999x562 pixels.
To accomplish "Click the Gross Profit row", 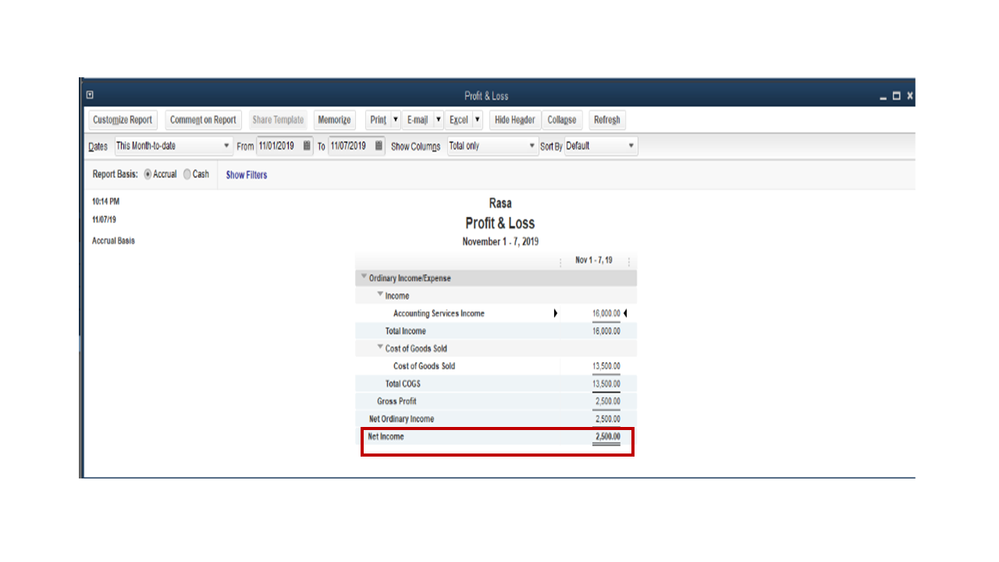I will point(496,401).
